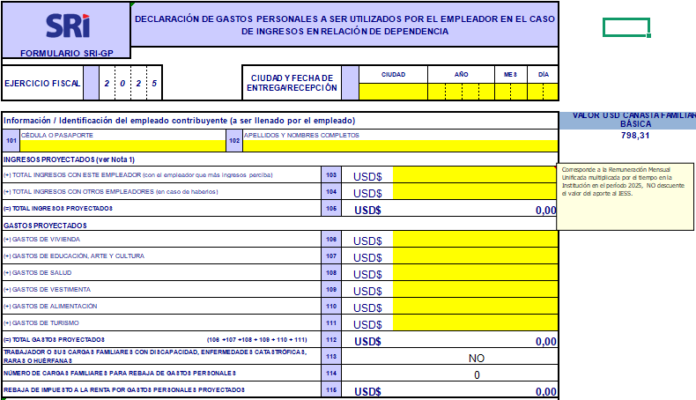Click the SRI logo image
The height and width of the screenshot is (400, 696).
[65, 25]
